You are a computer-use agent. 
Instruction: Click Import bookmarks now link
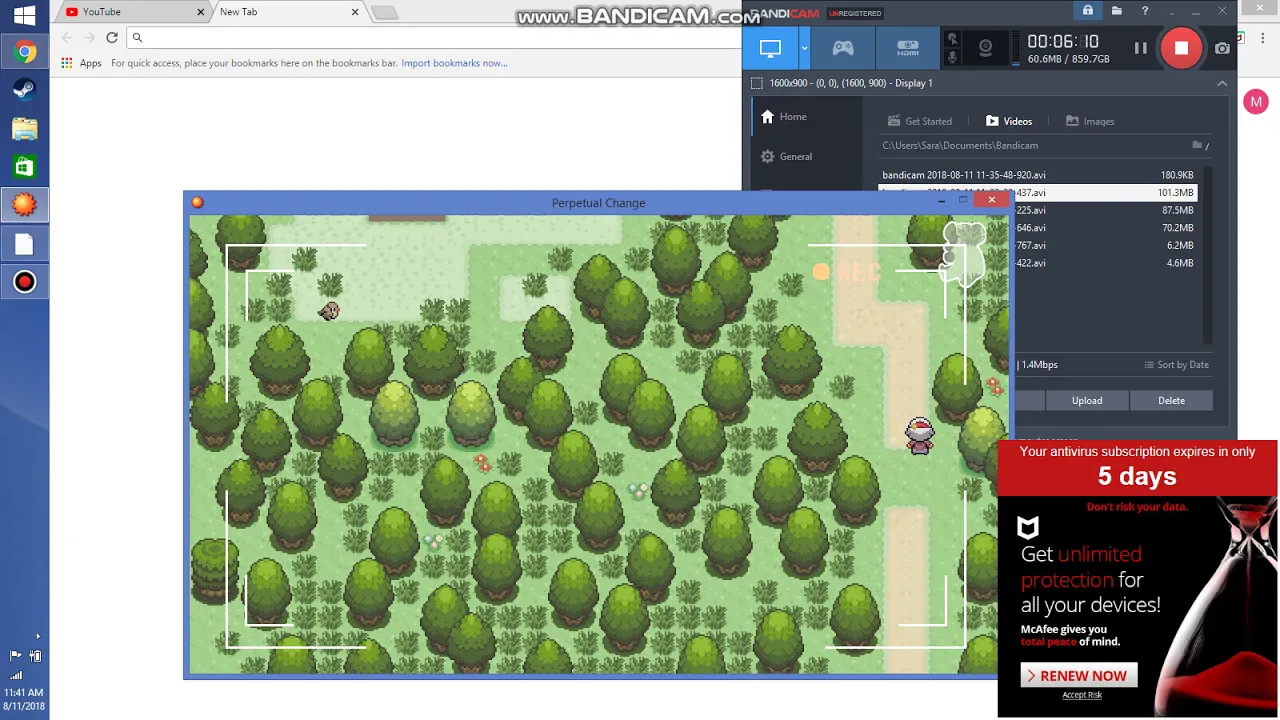454,63
